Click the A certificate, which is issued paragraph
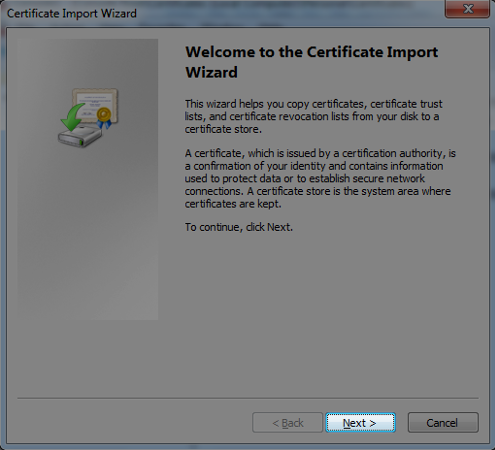 coord(320,178)
